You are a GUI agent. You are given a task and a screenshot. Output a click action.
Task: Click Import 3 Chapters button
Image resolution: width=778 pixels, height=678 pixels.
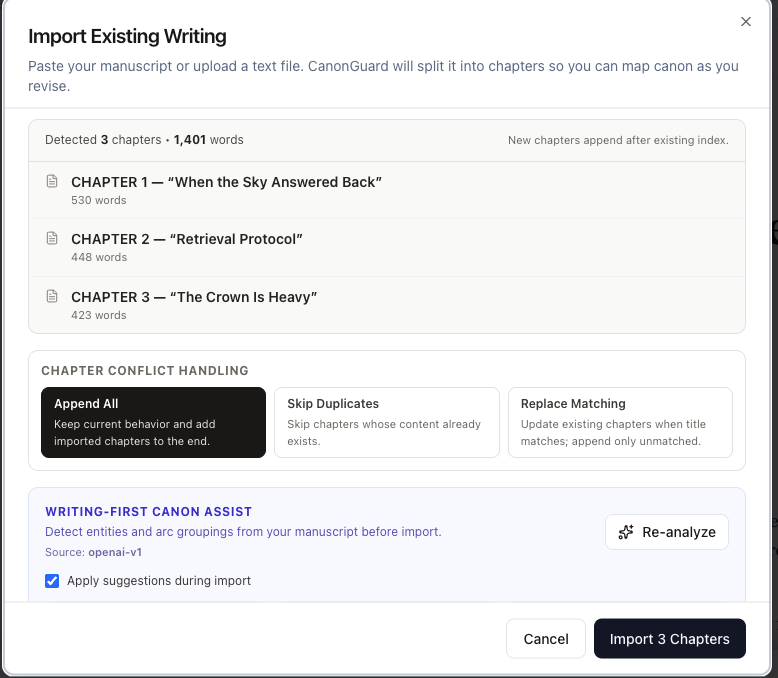669,639
